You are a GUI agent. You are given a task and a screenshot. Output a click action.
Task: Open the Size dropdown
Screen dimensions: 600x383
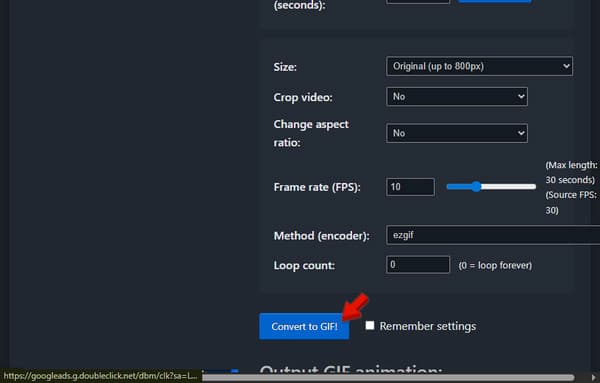pos(479,66)
